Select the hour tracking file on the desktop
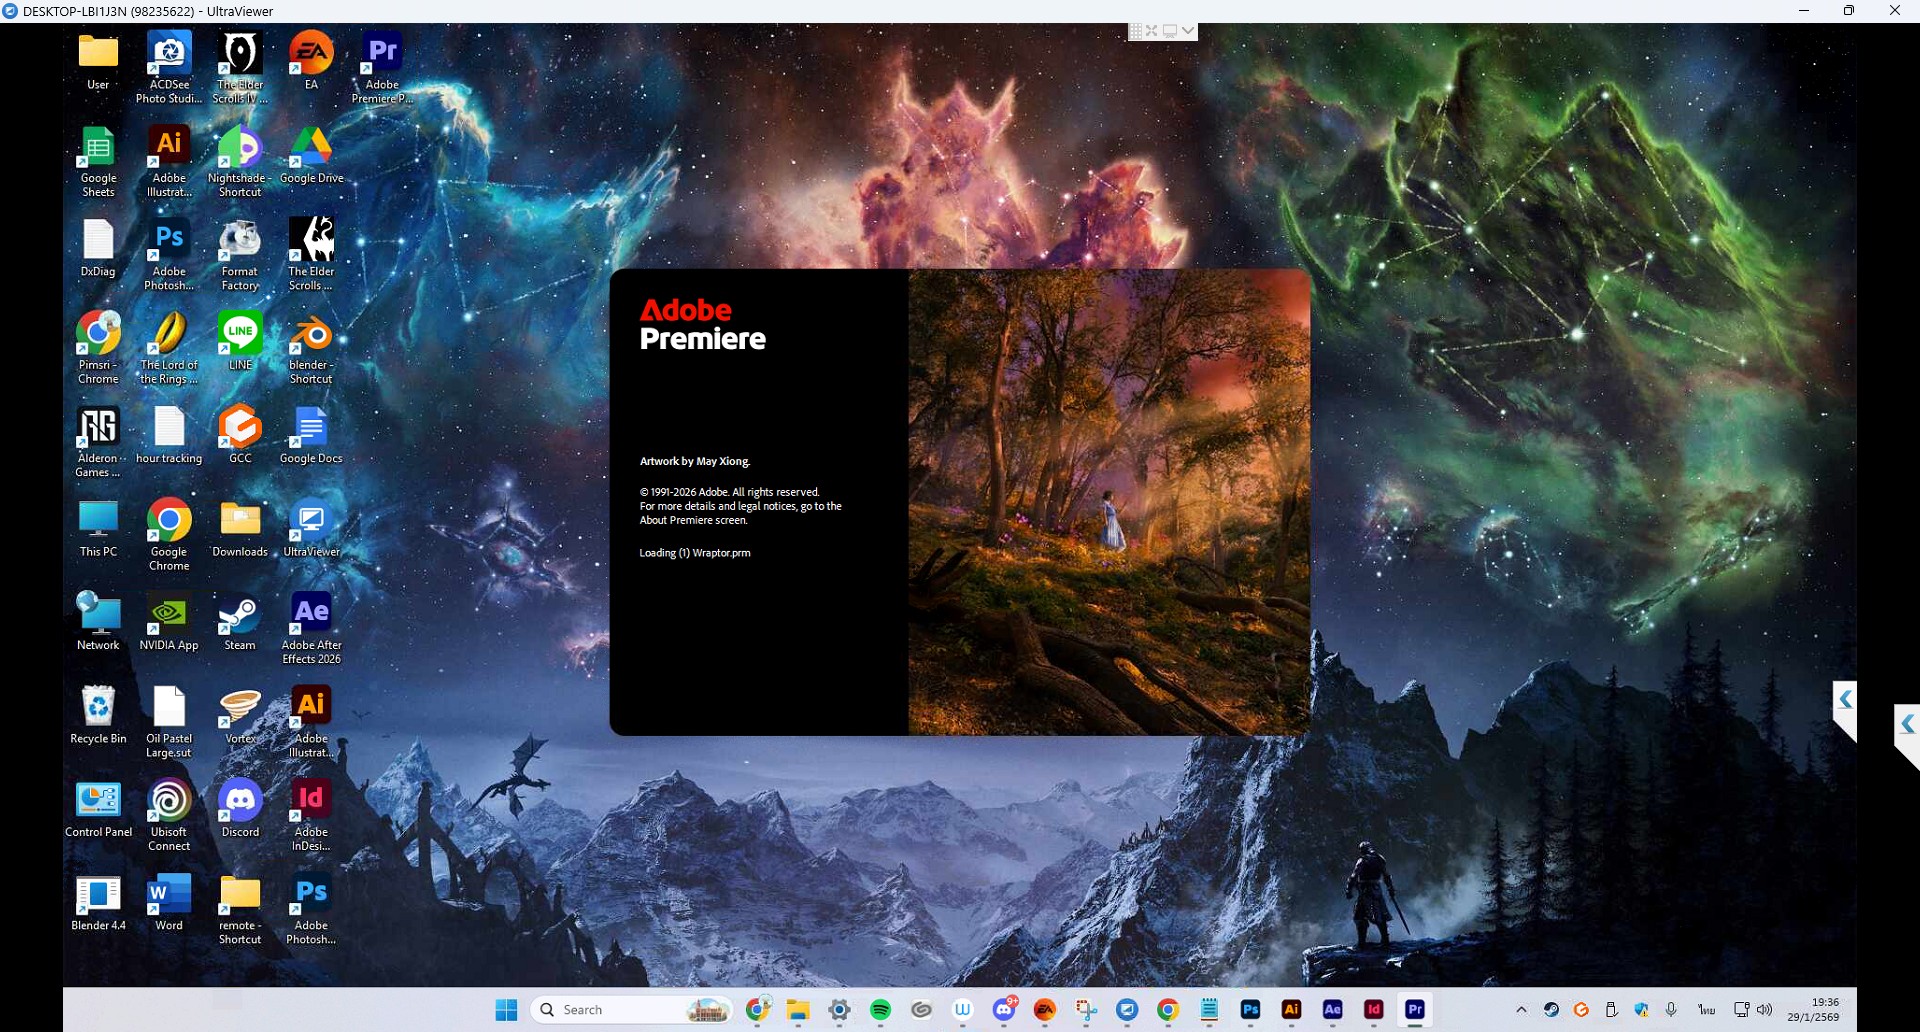The width and height of the screenshot is (1920, 1032). pos(169,436)
